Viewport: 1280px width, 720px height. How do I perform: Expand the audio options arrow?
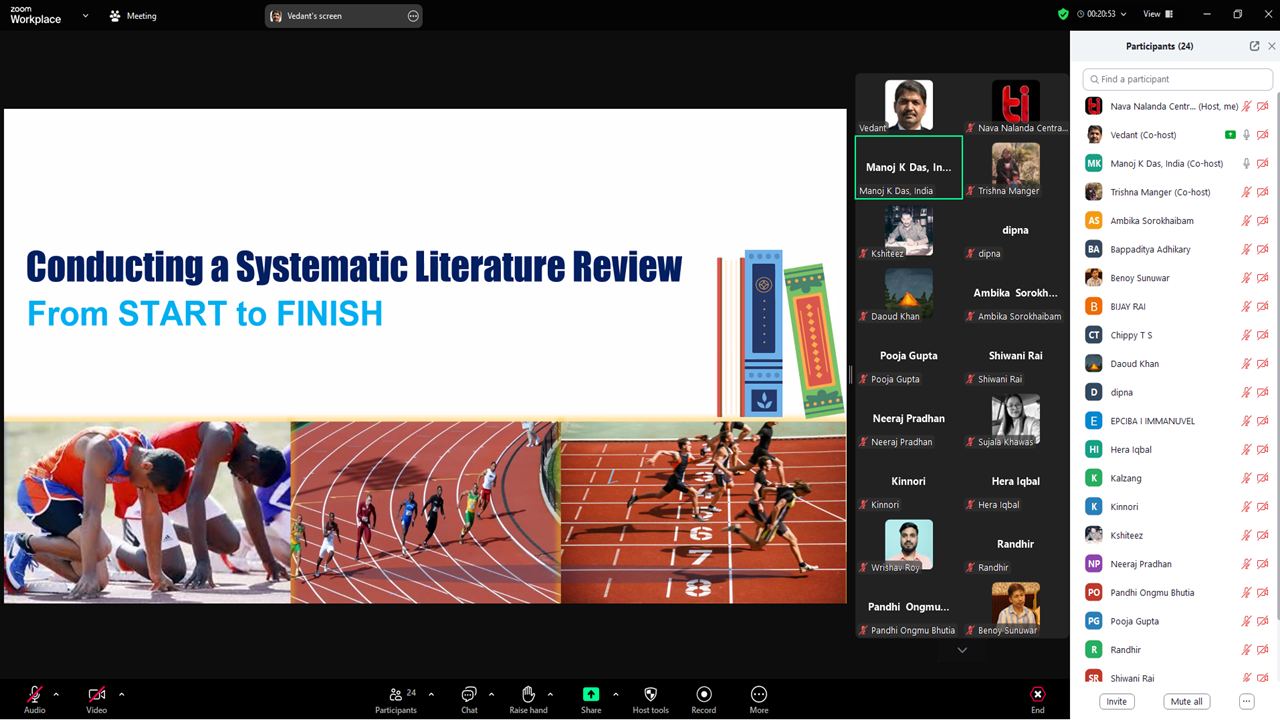[x=56, y=694]
